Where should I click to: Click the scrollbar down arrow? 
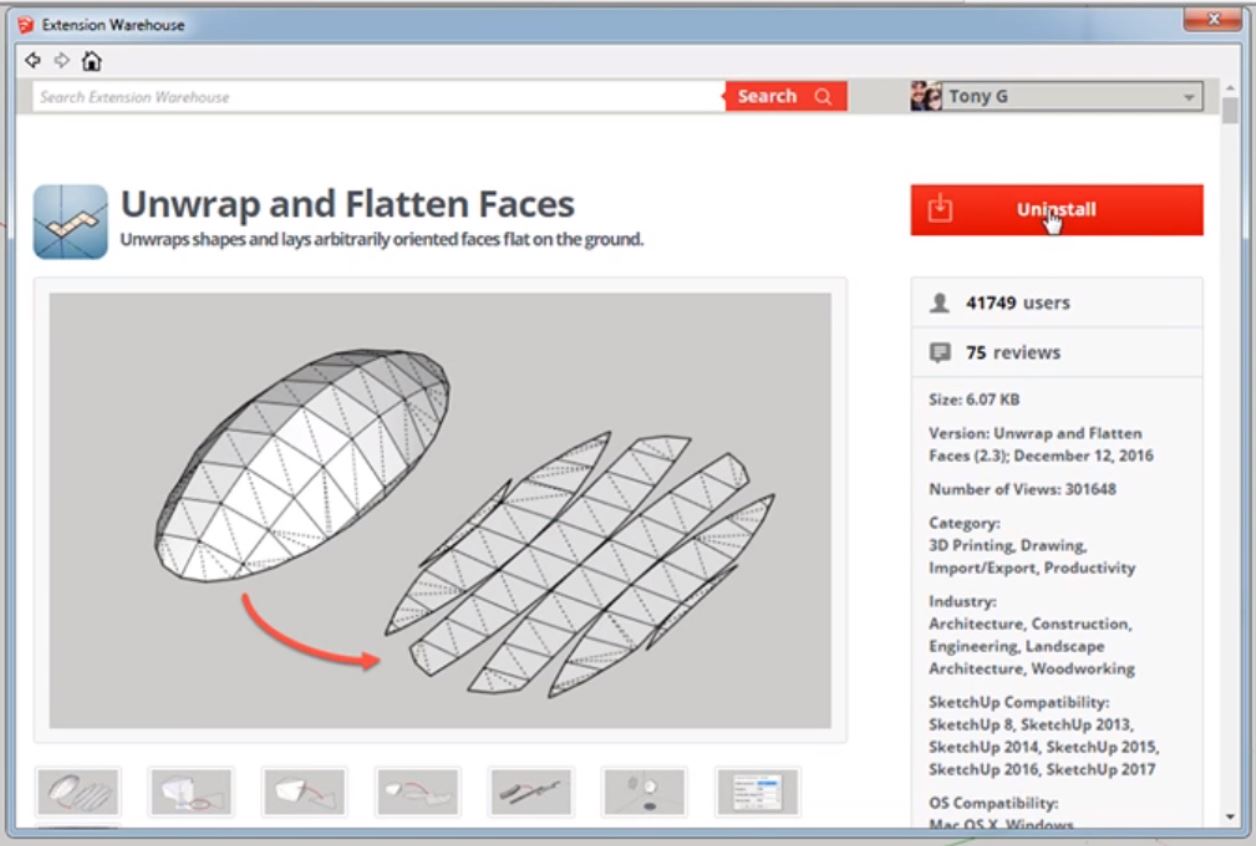coord(1231,817)
